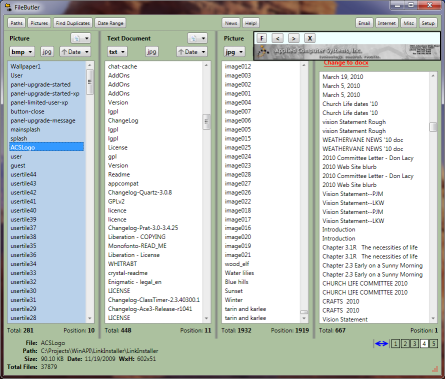The image size is (445, 379).
Task: Open the Misc button
Action: click(x=409, y=23)
